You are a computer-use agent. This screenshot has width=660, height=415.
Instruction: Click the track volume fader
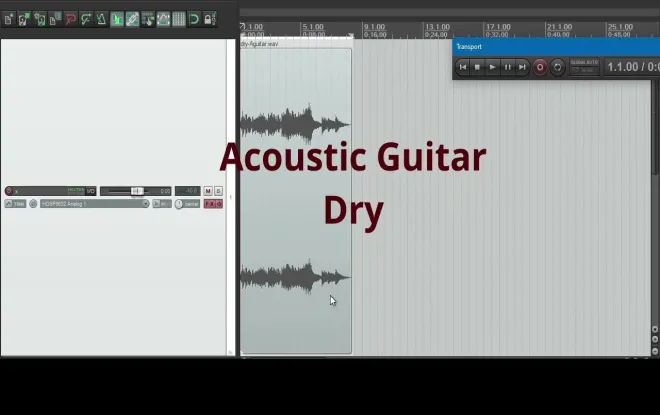coord(136,191)
